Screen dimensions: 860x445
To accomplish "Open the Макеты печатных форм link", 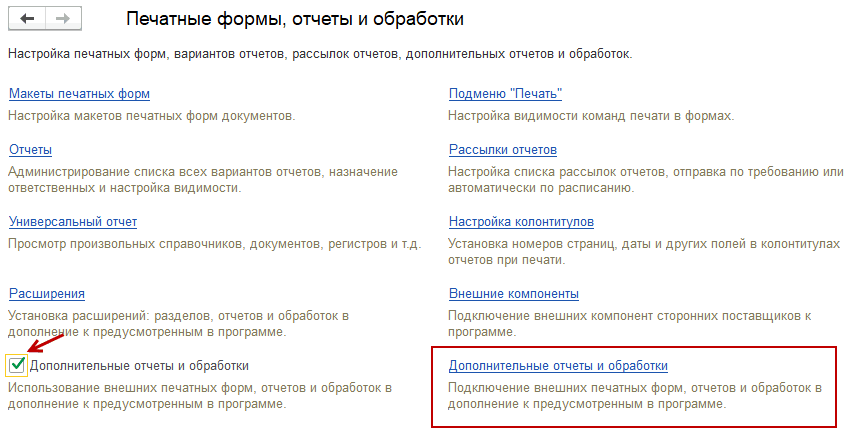I will click(80, 94).
